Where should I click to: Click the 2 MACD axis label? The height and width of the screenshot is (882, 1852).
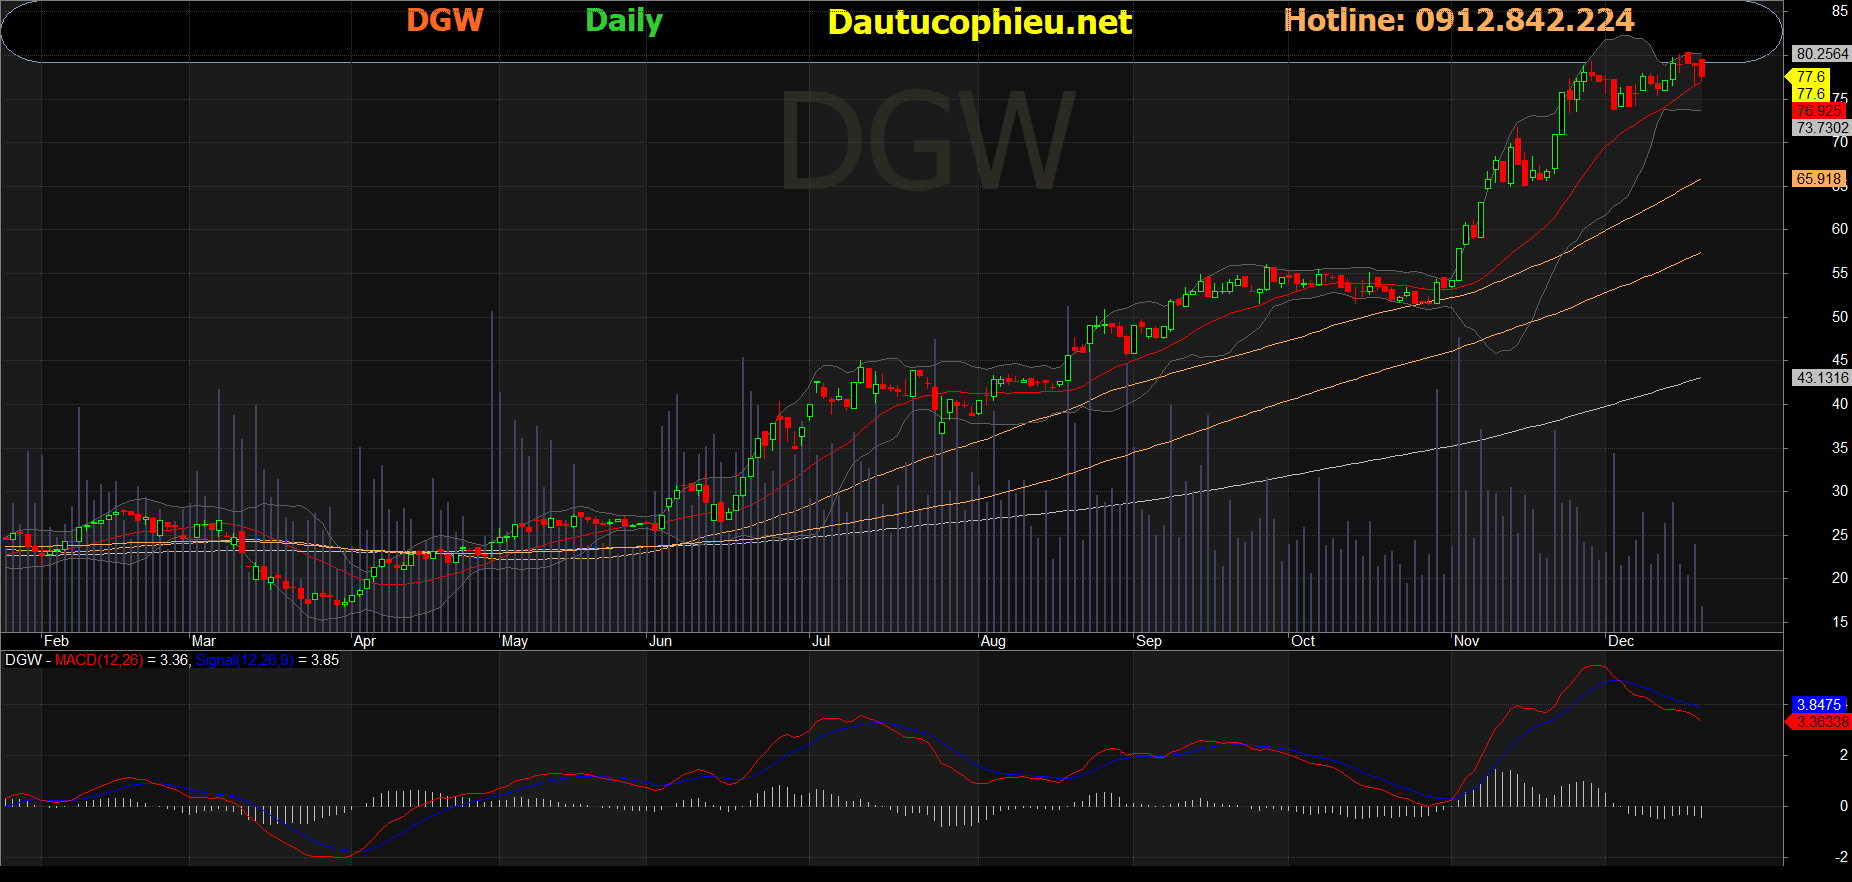point(1844,755)
